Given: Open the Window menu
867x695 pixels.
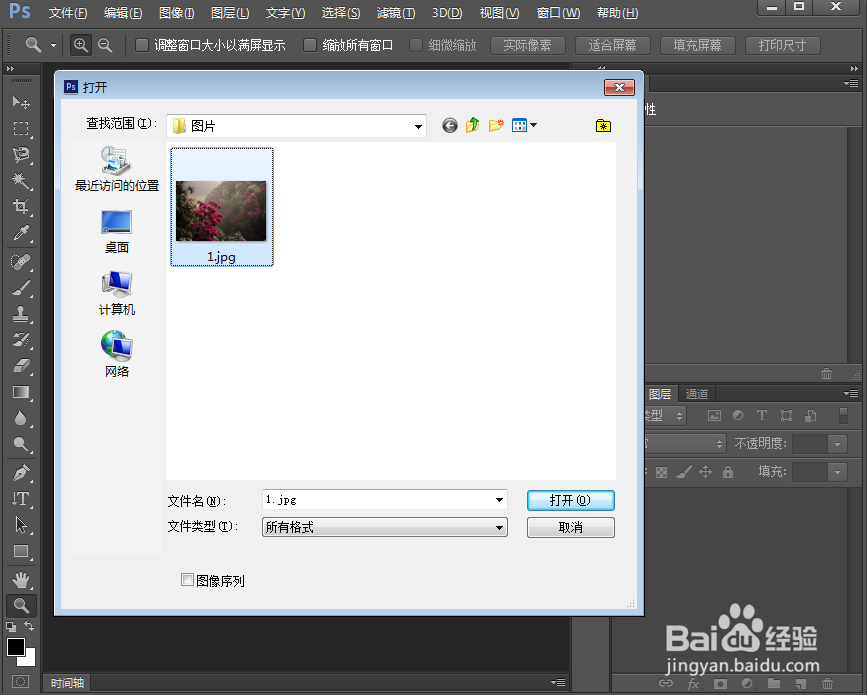Looking at the screenshot, I should click(x=558, y=13).
